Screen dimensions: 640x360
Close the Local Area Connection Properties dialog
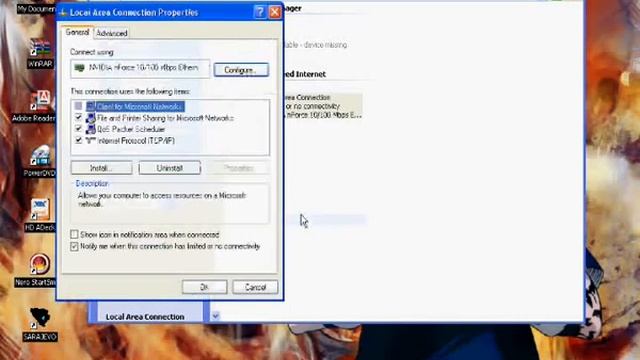(x=275, y=12)
